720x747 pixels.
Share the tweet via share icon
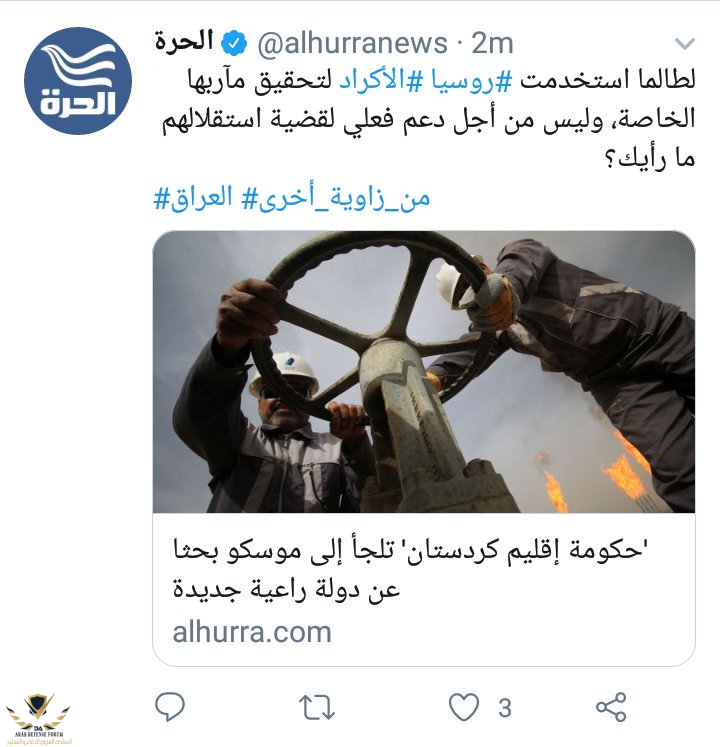pyautogui.click(x=611, y=707)
